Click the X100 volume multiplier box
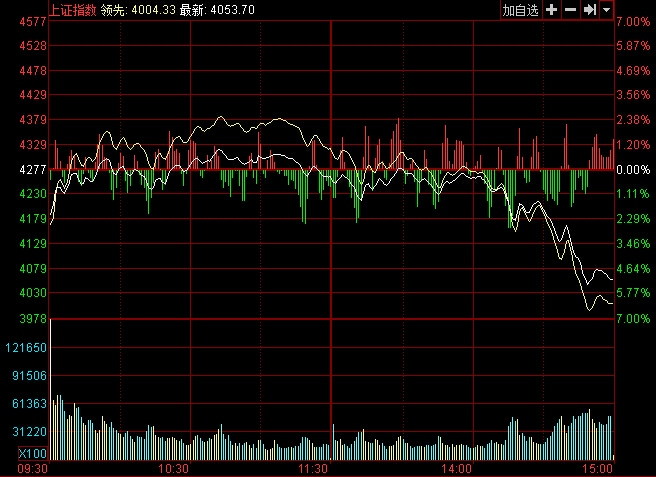656x477 pixels. [32, 454]
